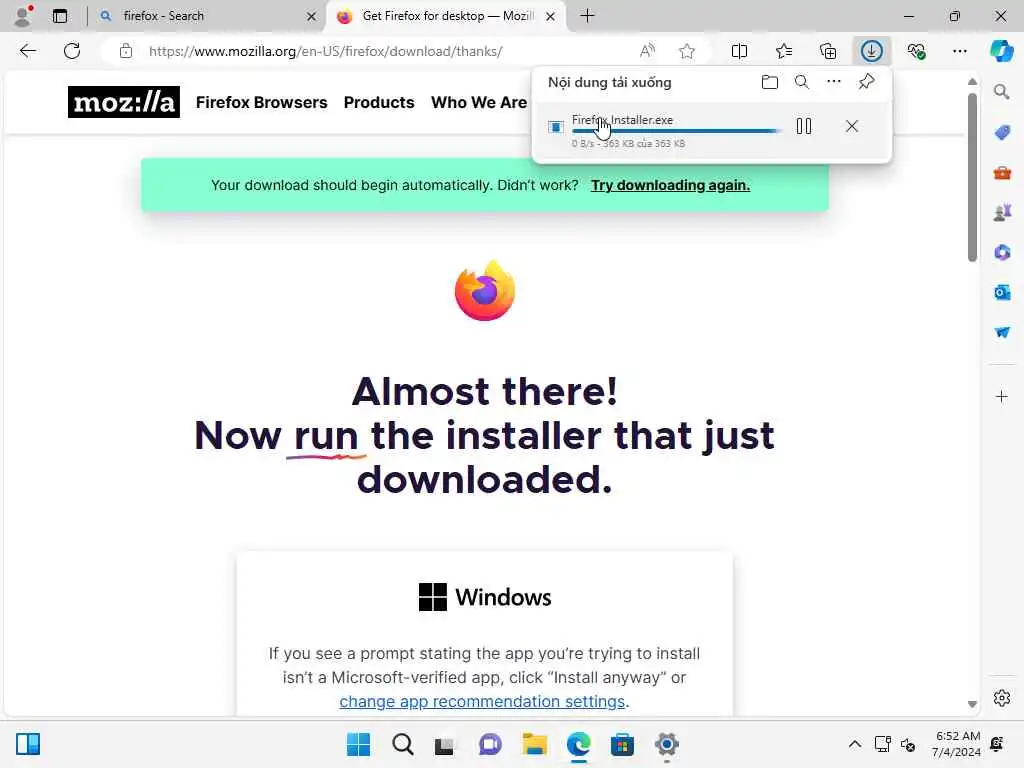
Task: Open more options in downloads panel
Action: (834, 82)
